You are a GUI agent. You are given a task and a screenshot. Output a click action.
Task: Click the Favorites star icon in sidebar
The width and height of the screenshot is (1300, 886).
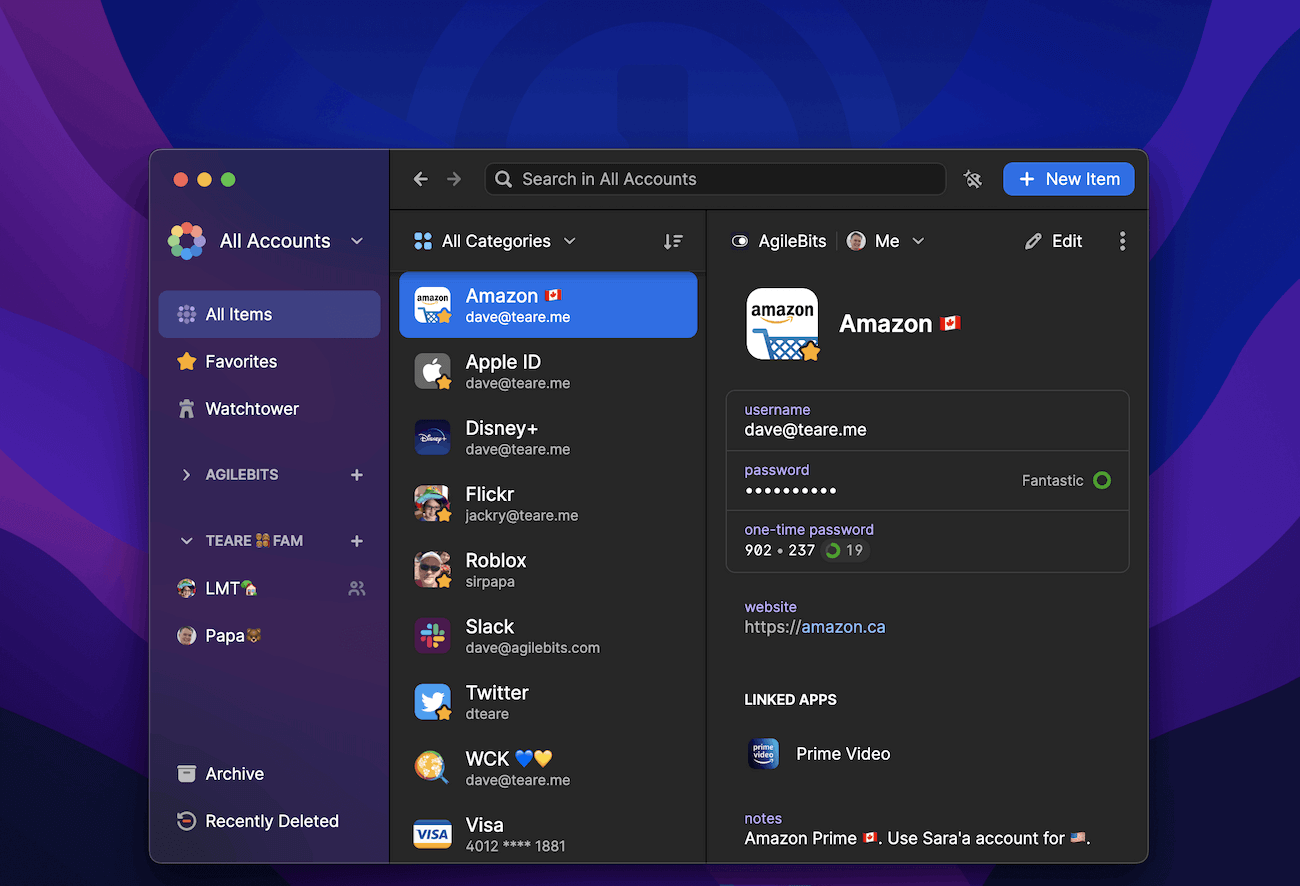[186, 361]
